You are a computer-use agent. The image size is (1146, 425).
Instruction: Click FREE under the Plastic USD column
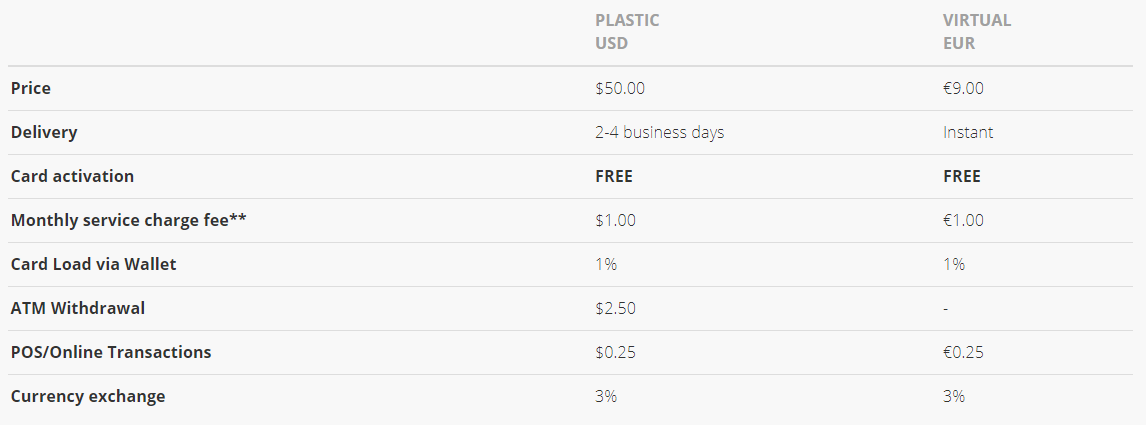(x=614, y=176)
